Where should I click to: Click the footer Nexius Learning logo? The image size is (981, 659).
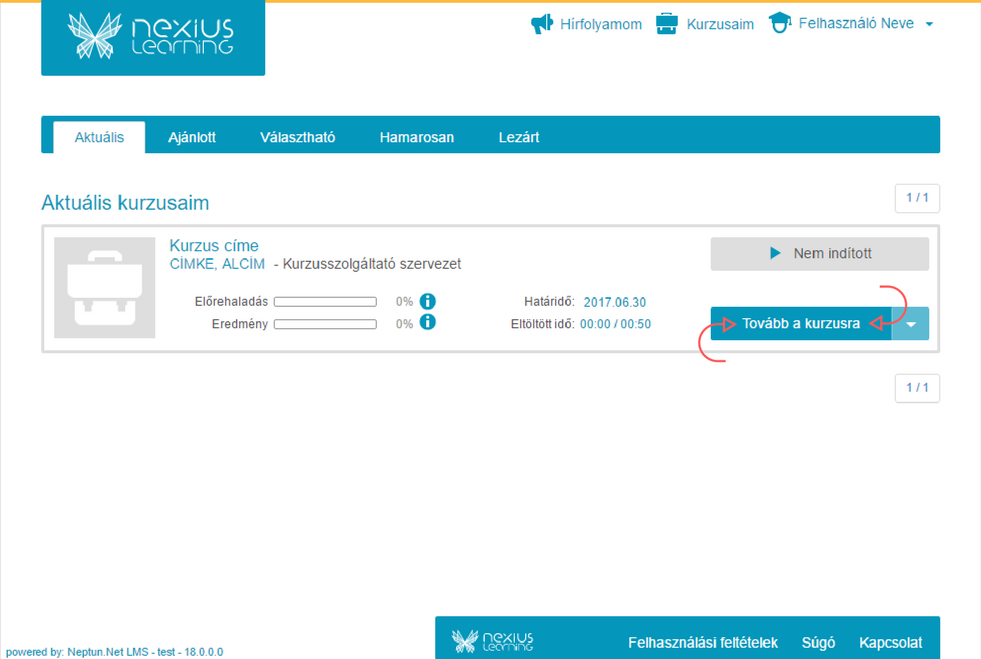point(492,641)
